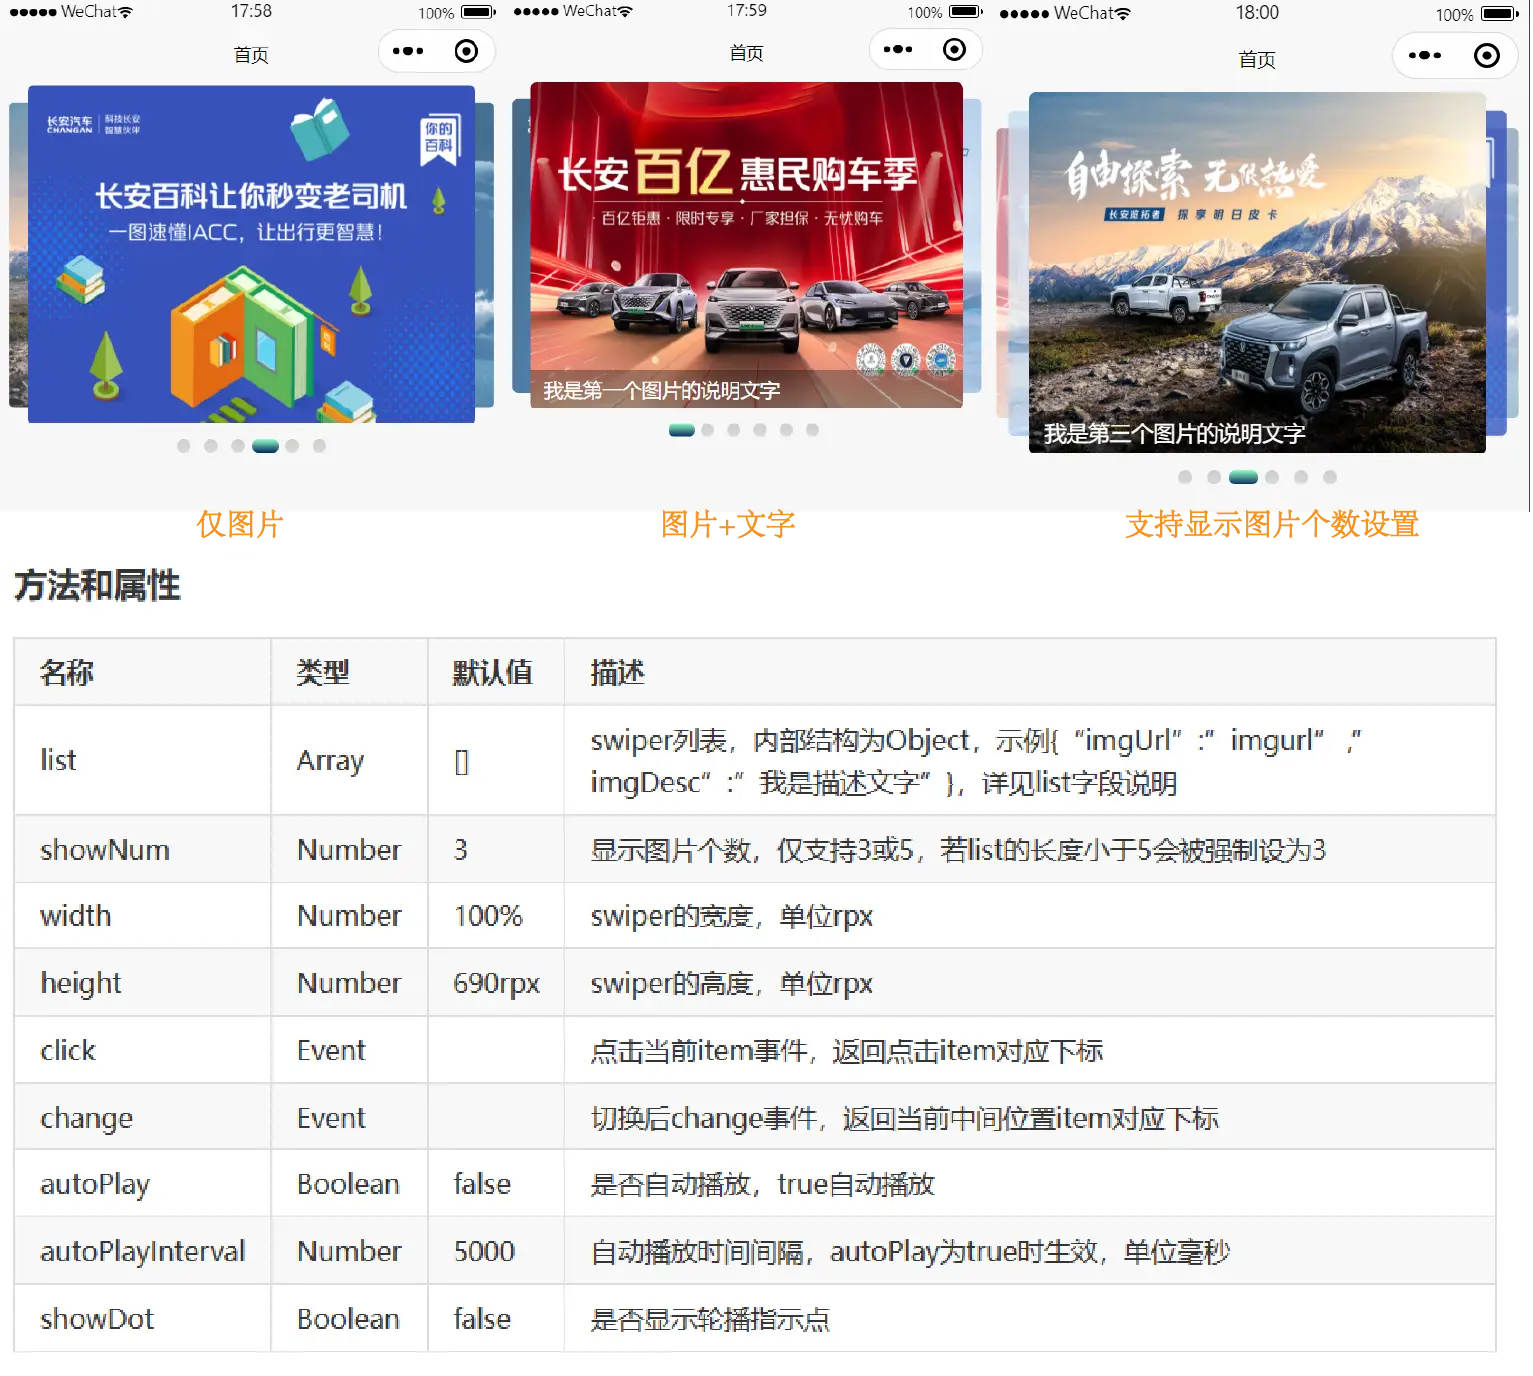Image resolution: width=1533 pixels, height=1376 pixels.
Task: Select the active green dot under the blue banner
Action: pos(265,446)
